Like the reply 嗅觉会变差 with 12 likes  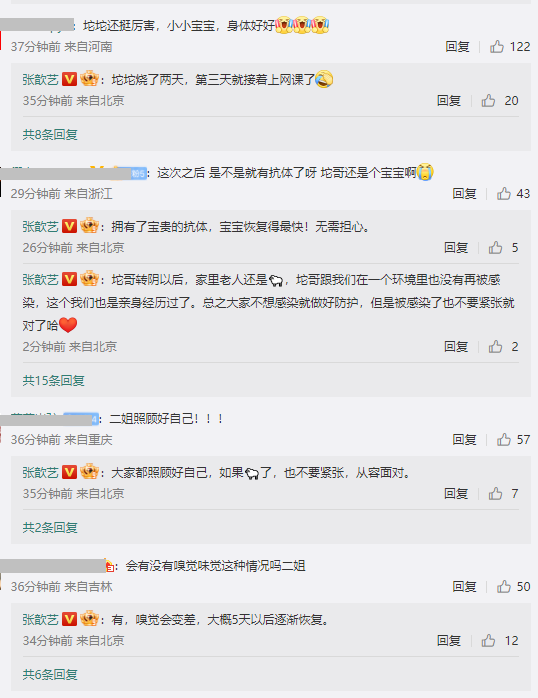[x=488, y=641]
